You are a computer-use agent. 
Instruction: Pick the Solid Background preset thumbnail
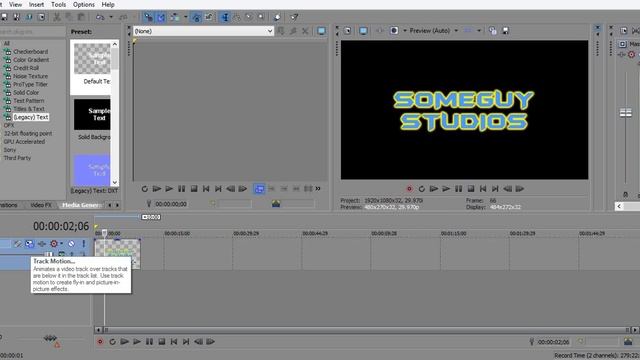click(92, 115)
